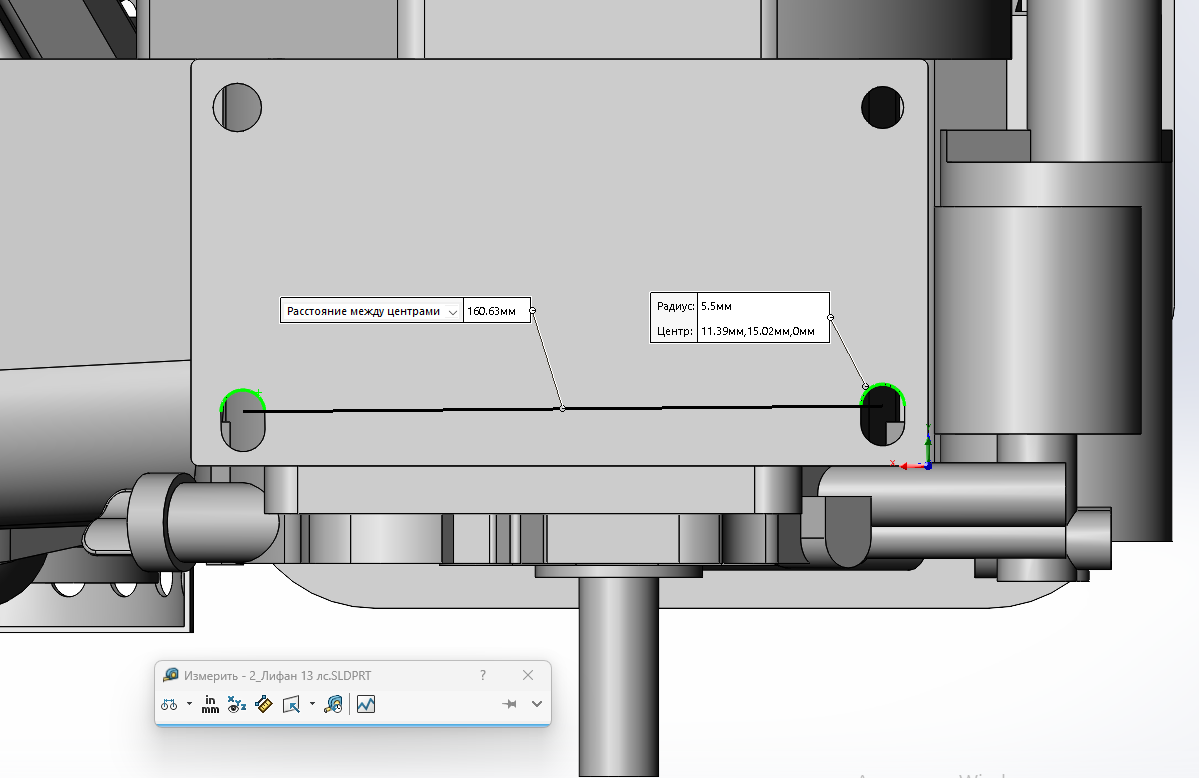The image size is (1199, 778).
Task: Click the projected-on selection icon
Action: click(x=291, y=704)
